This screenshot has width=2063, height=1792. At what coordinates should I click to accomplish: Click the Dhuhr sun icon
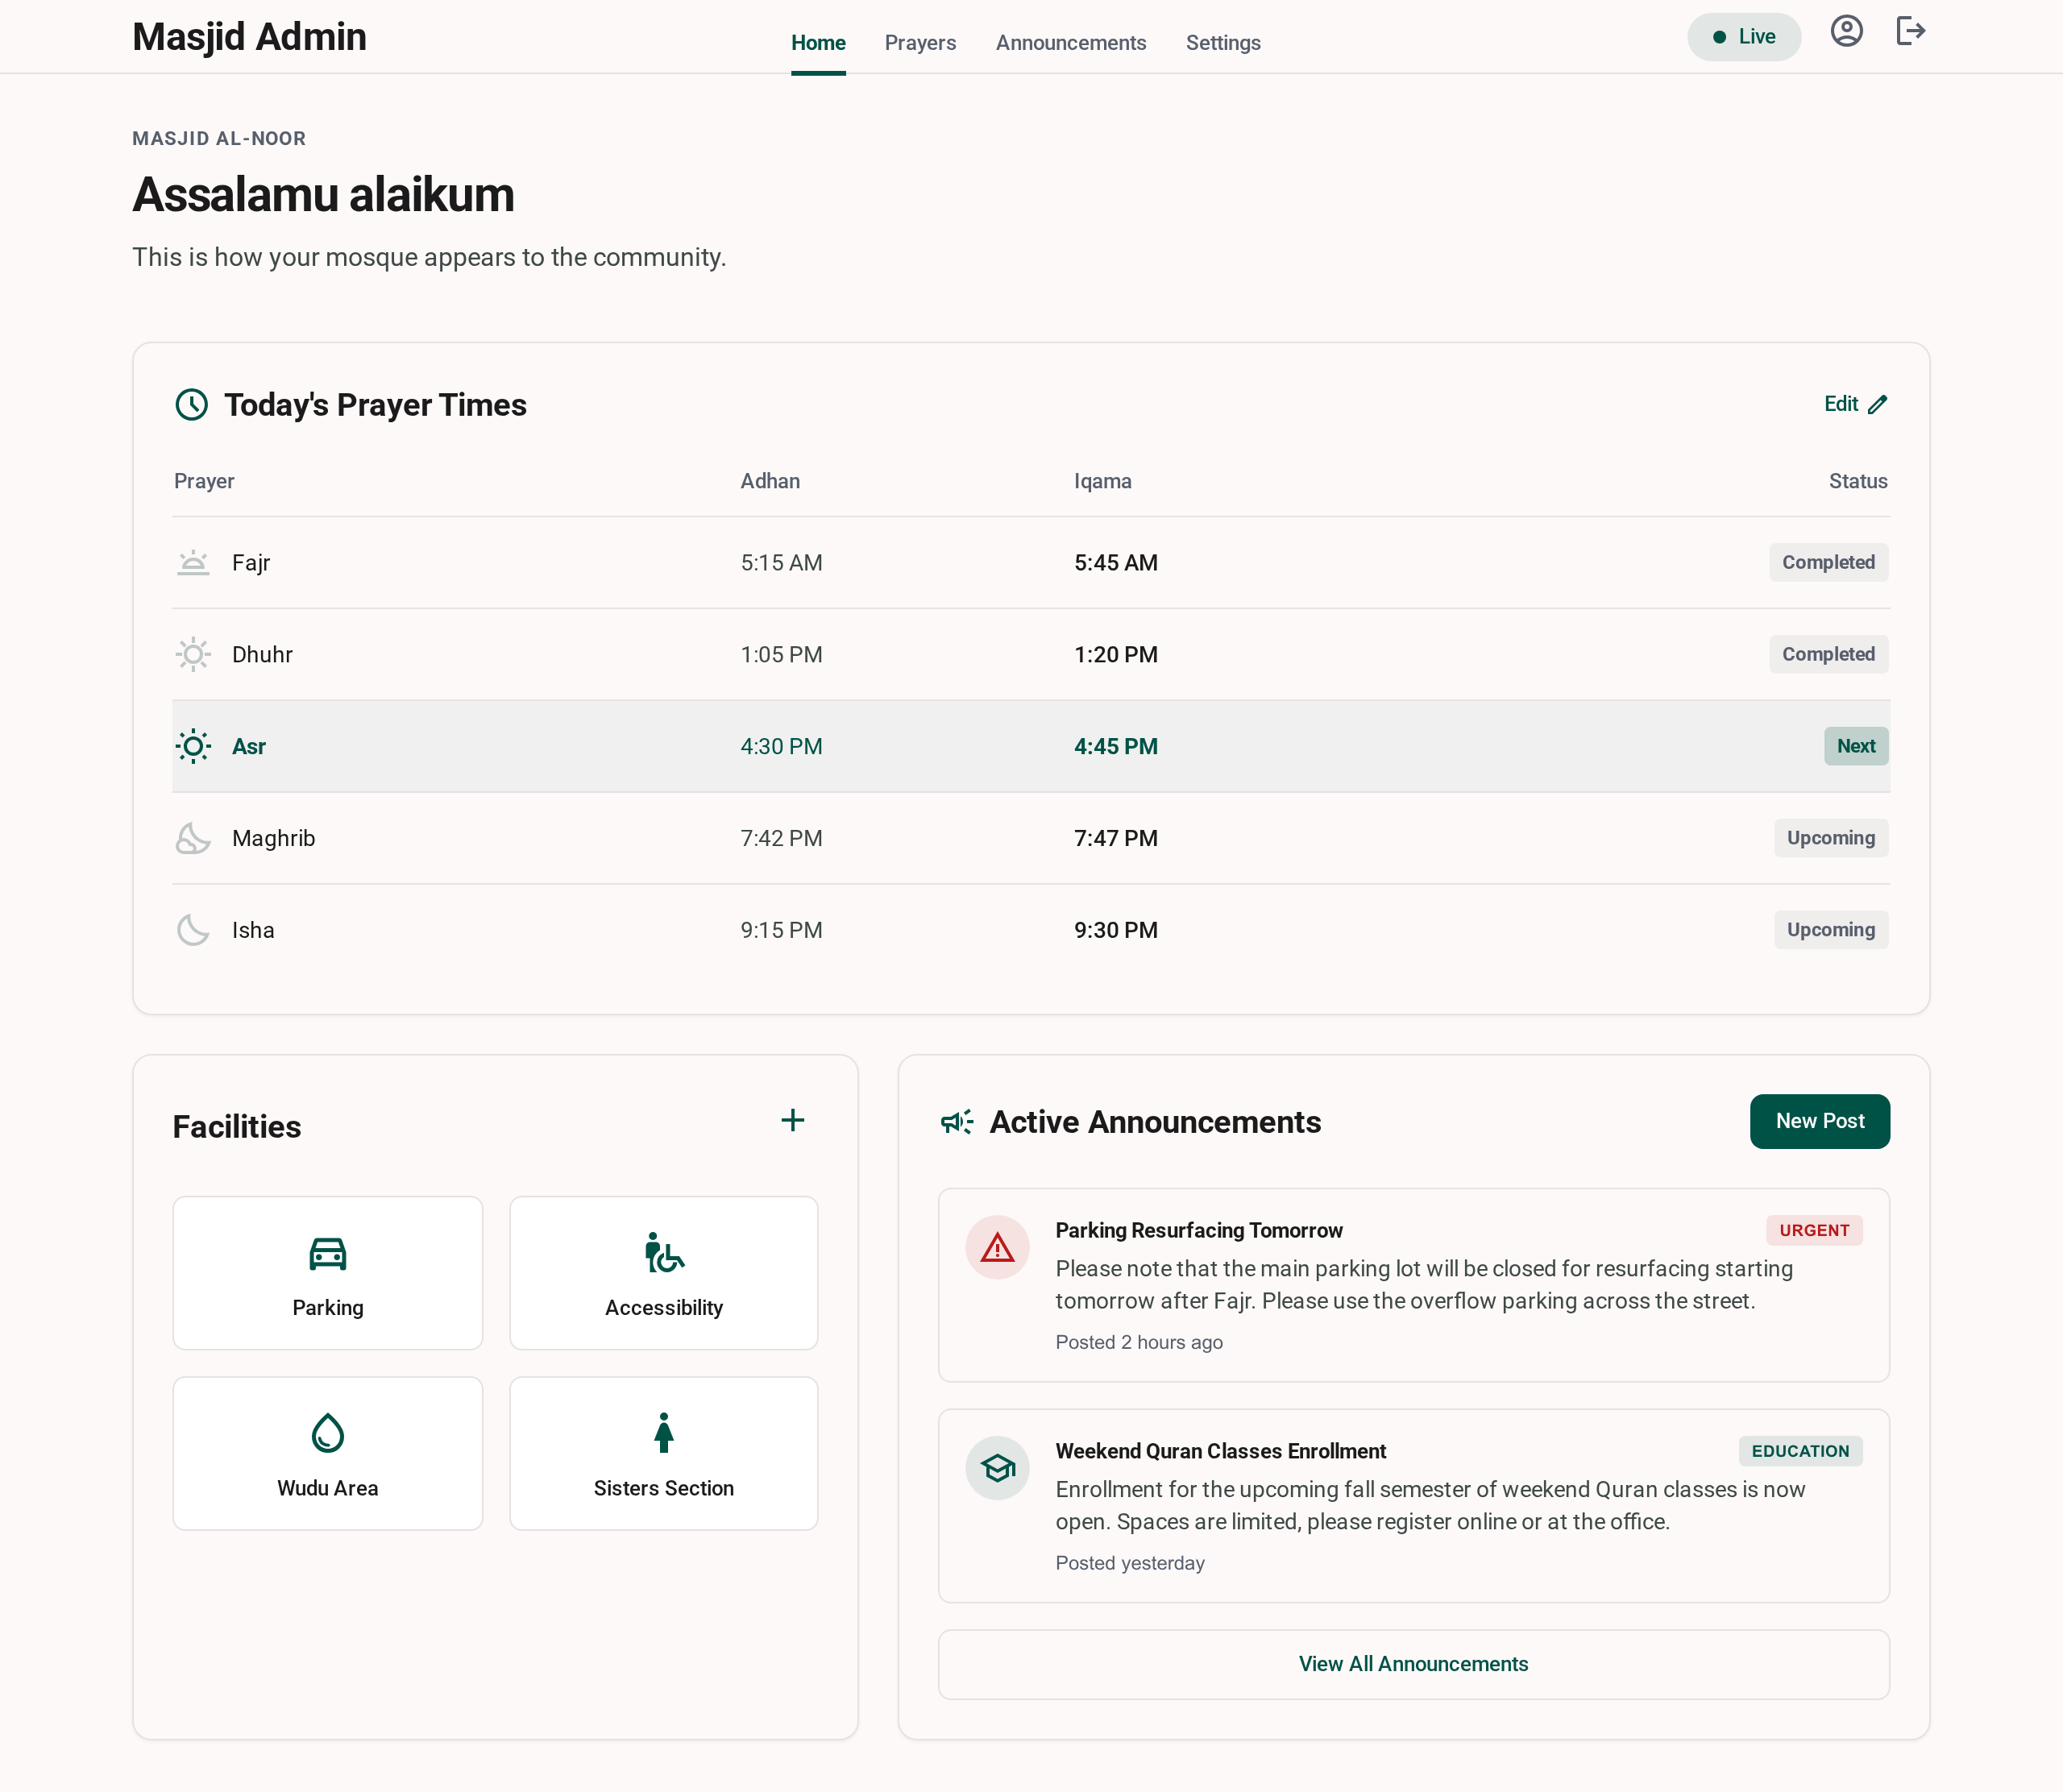tap(193, 655)
